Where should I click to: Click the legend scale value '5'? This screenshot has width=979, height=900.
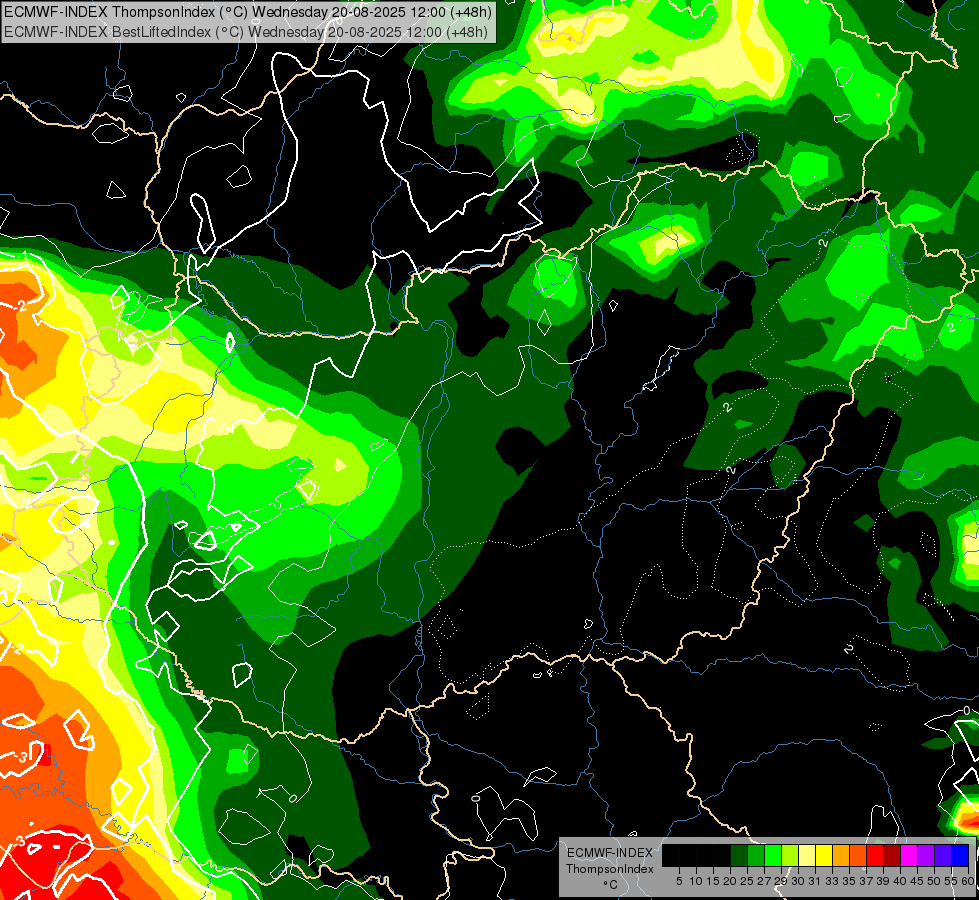[x=679, y=881]
